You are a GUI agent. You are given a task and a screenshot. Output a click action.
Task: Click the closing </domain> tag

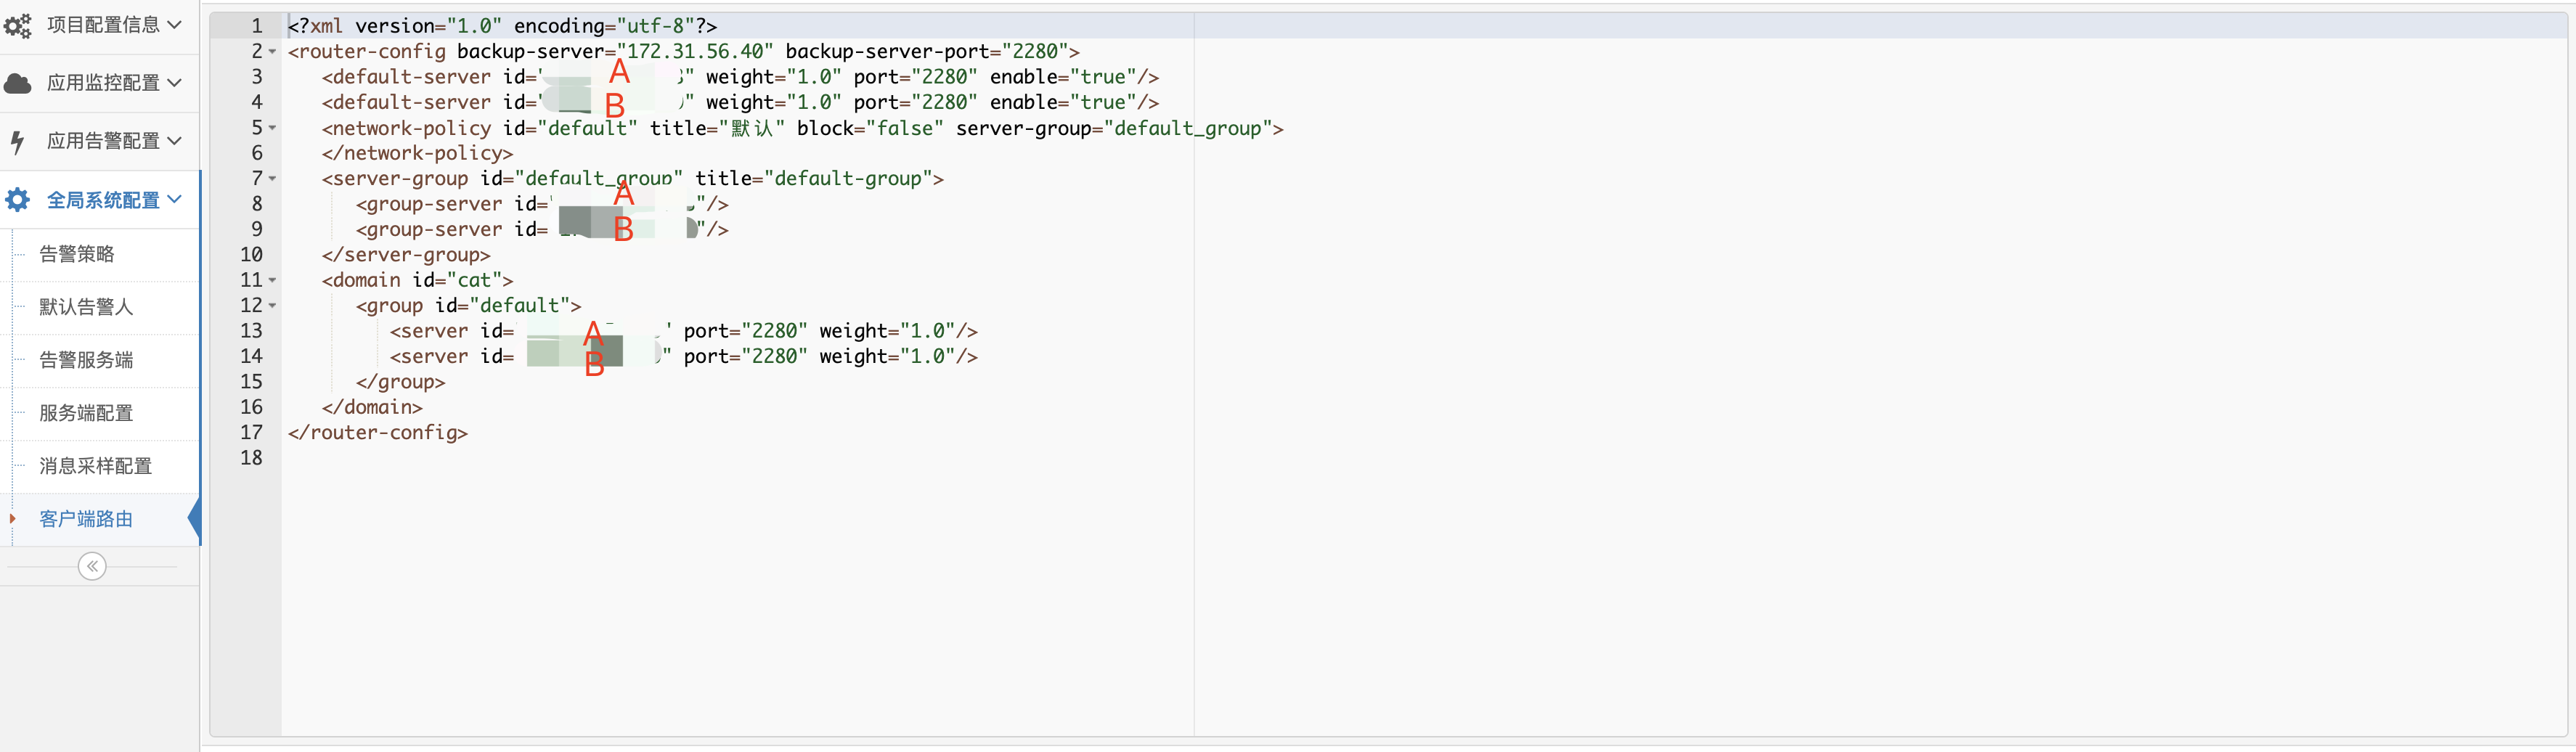[x=372, y=407]
